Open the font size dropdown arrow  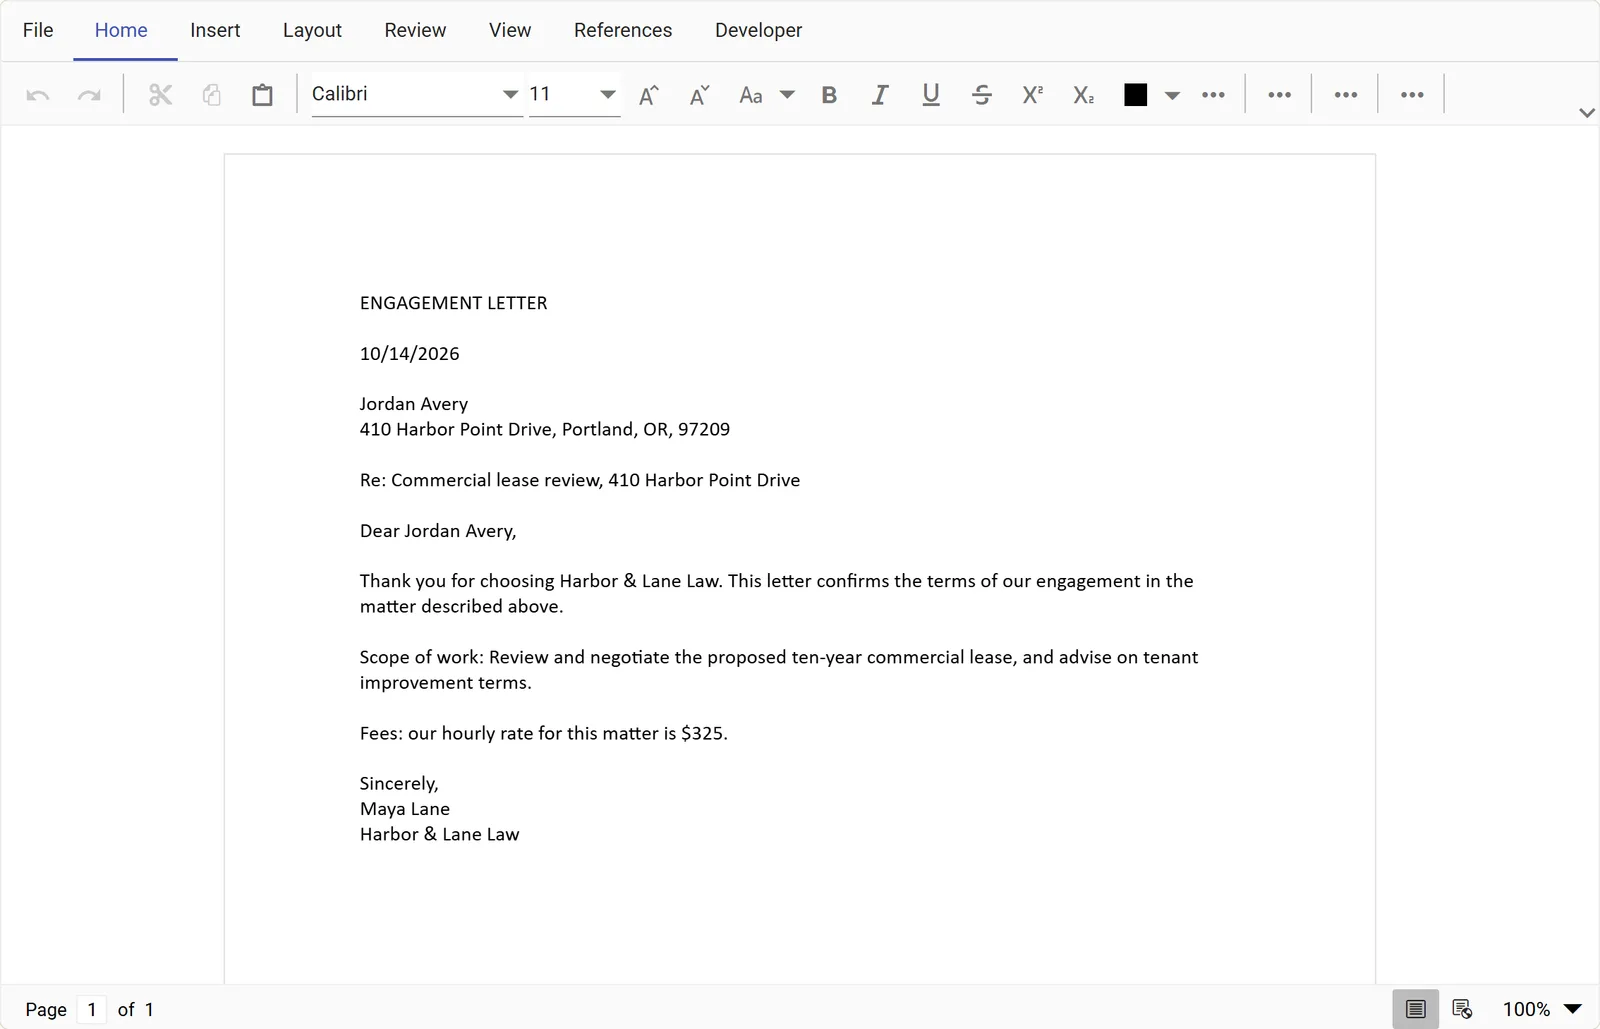click(x=608, y=95)
